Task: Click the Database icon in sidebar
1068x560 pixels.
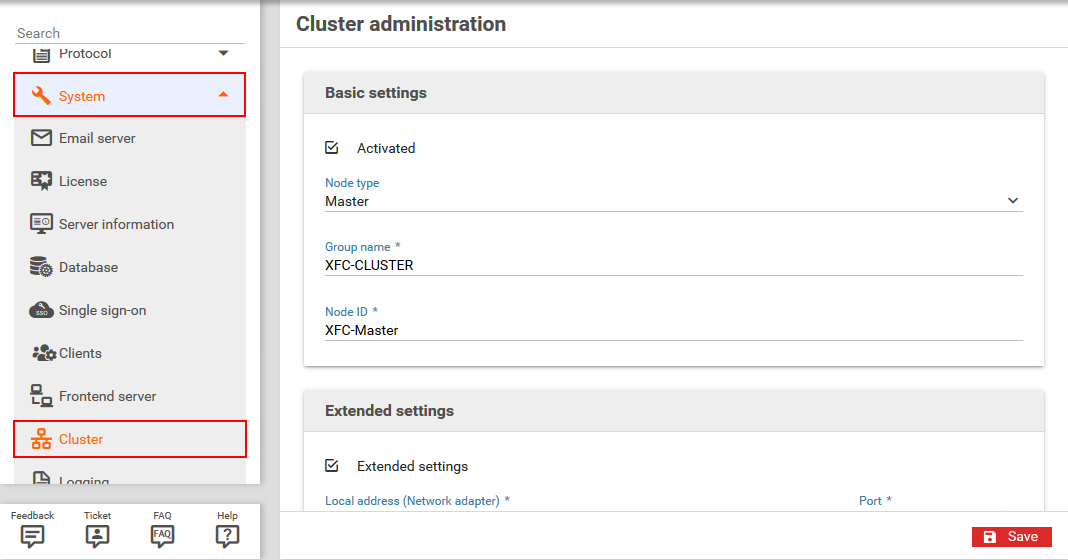Action: 41,267
